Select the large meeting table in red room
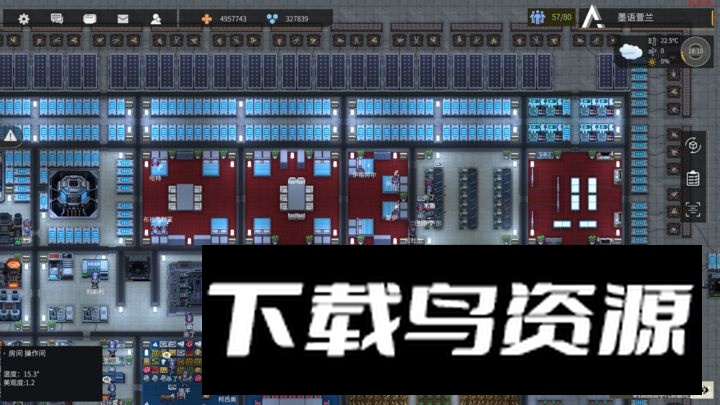 click(x=295, y=194)
